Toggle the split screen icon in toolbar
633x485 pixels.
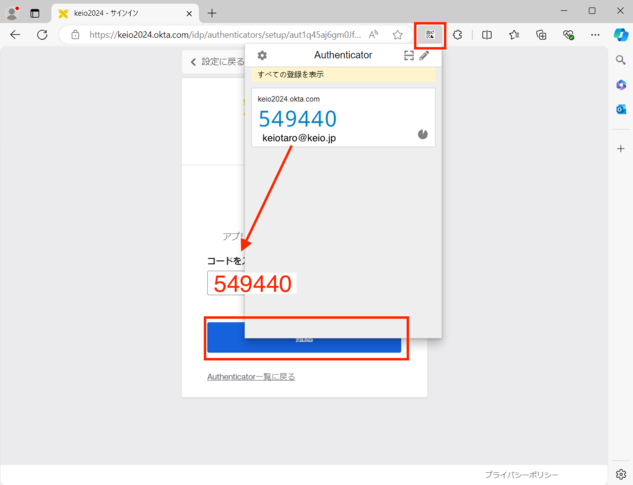point(487,34)
